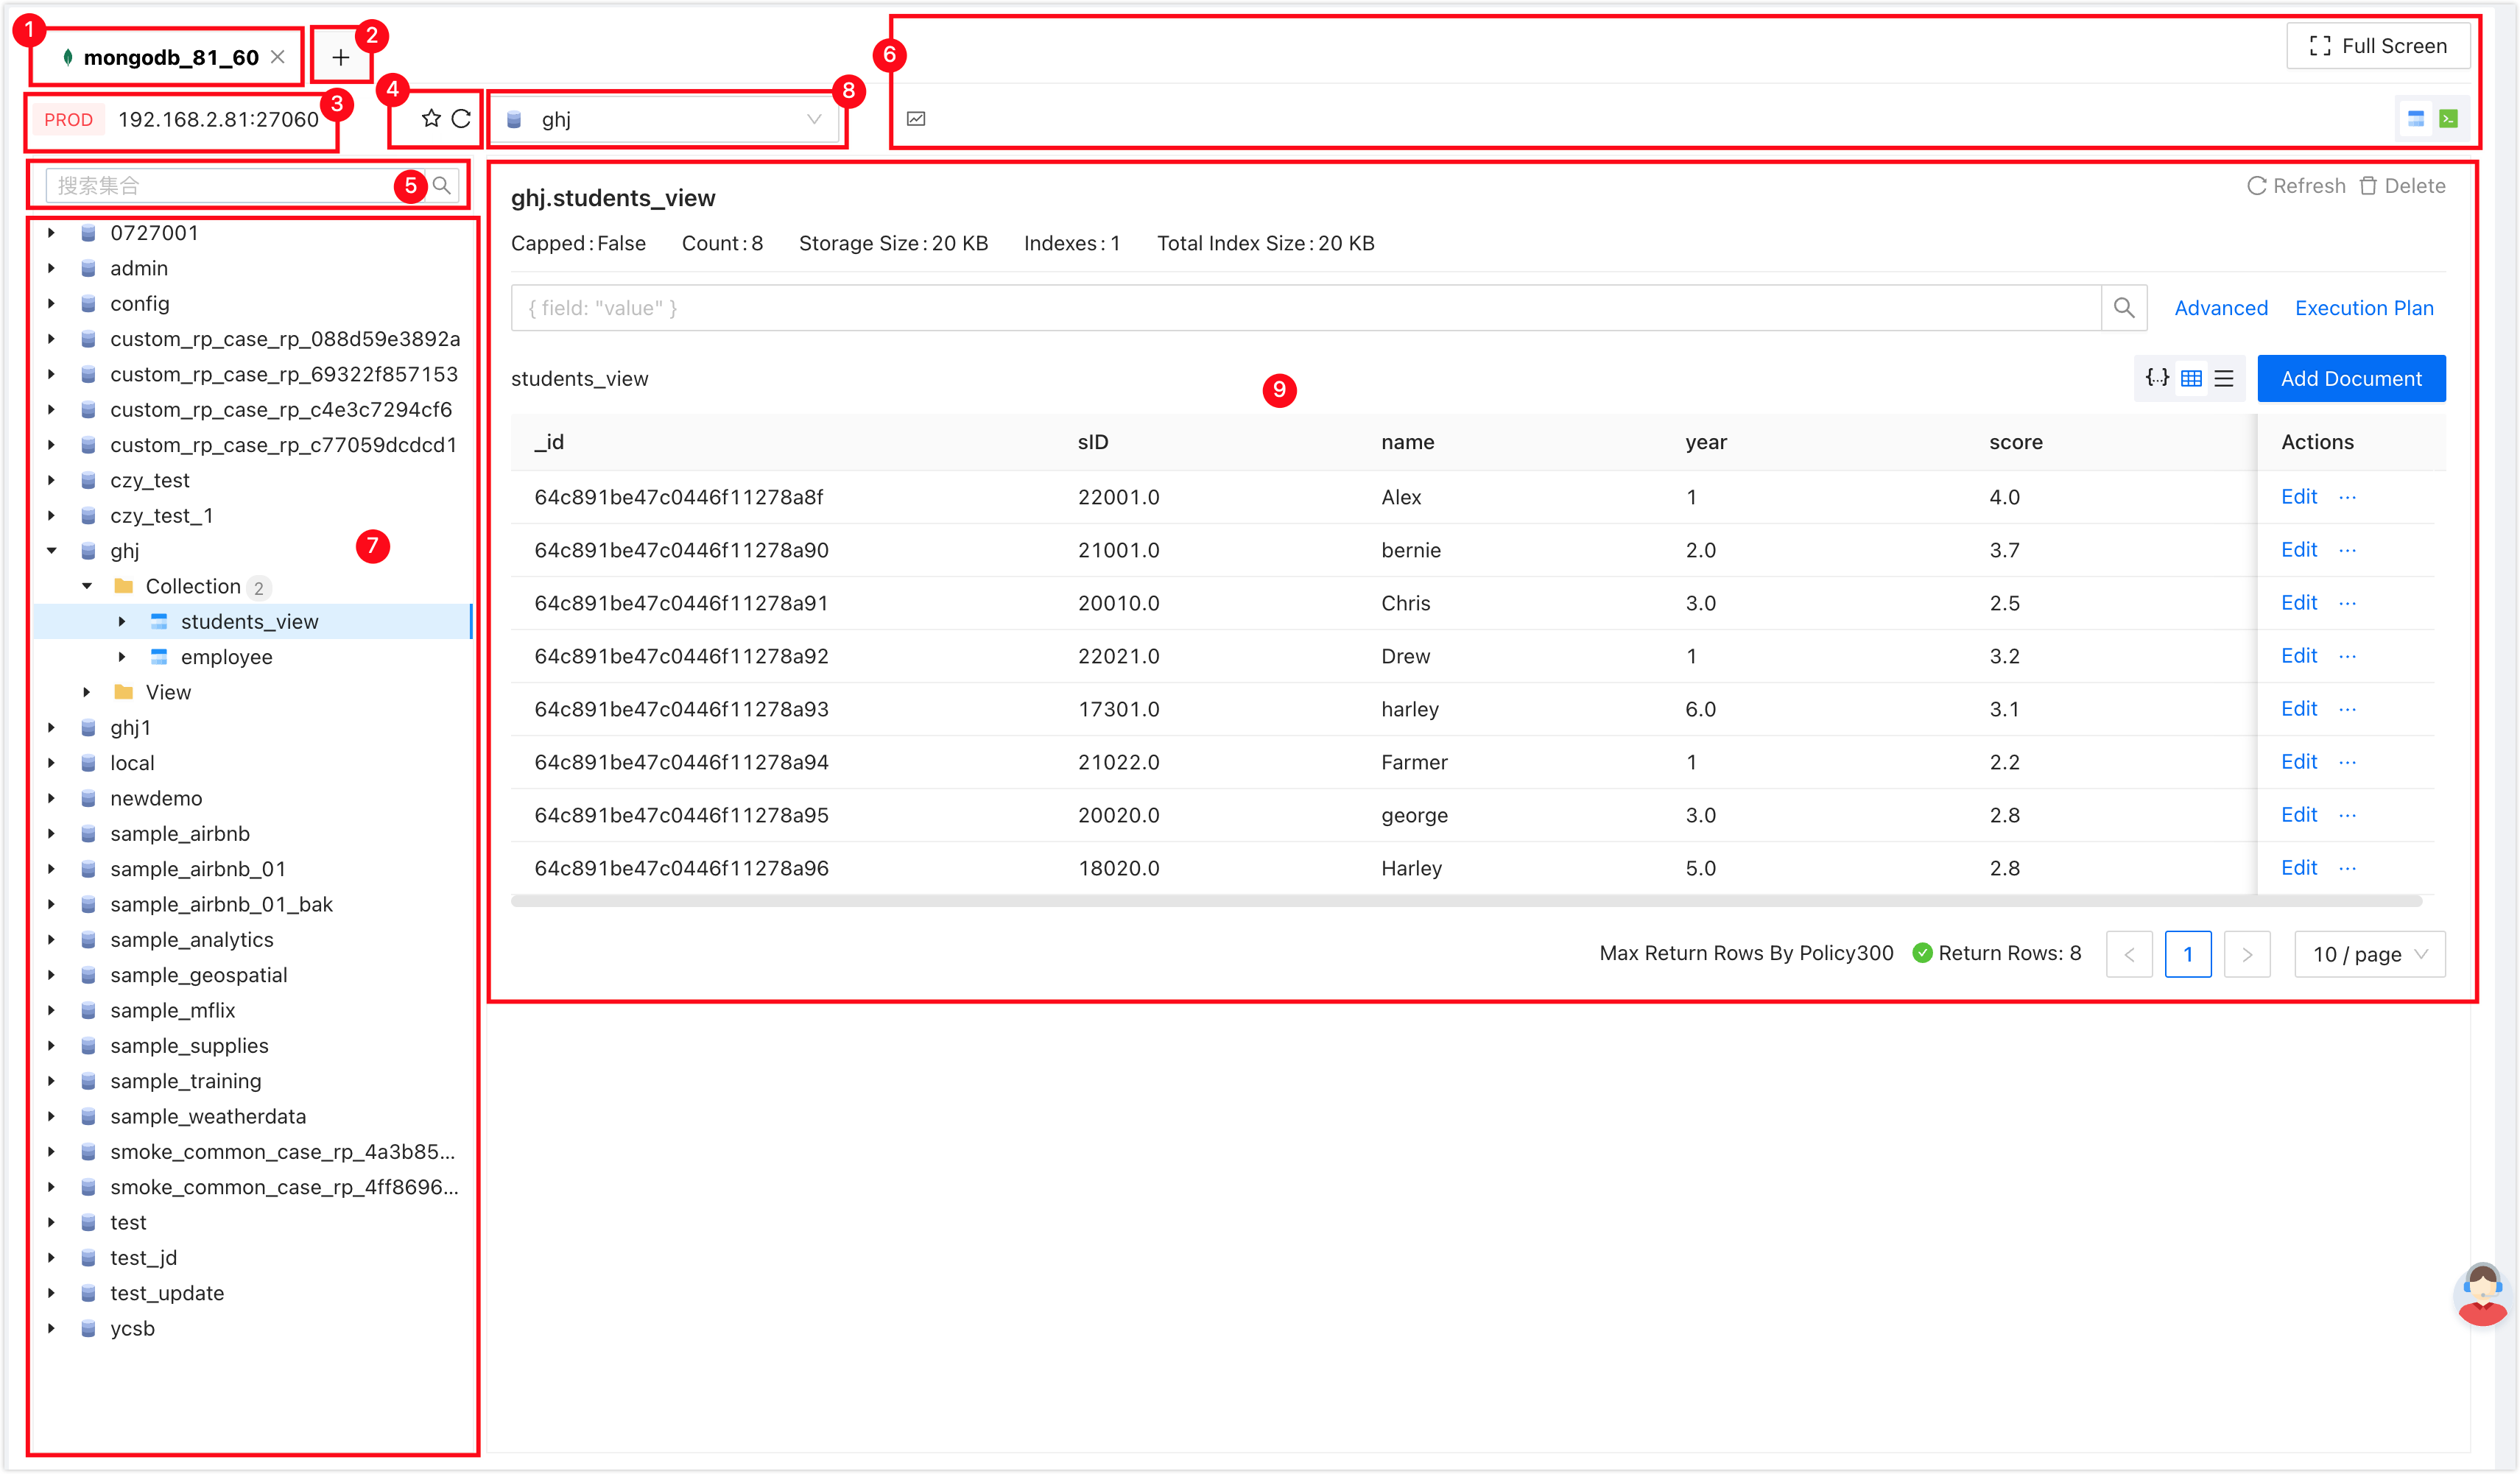Click the rows per page 10/page dropdown
This screenshot has width=2520, height=1474.
tap(2369, 953)
